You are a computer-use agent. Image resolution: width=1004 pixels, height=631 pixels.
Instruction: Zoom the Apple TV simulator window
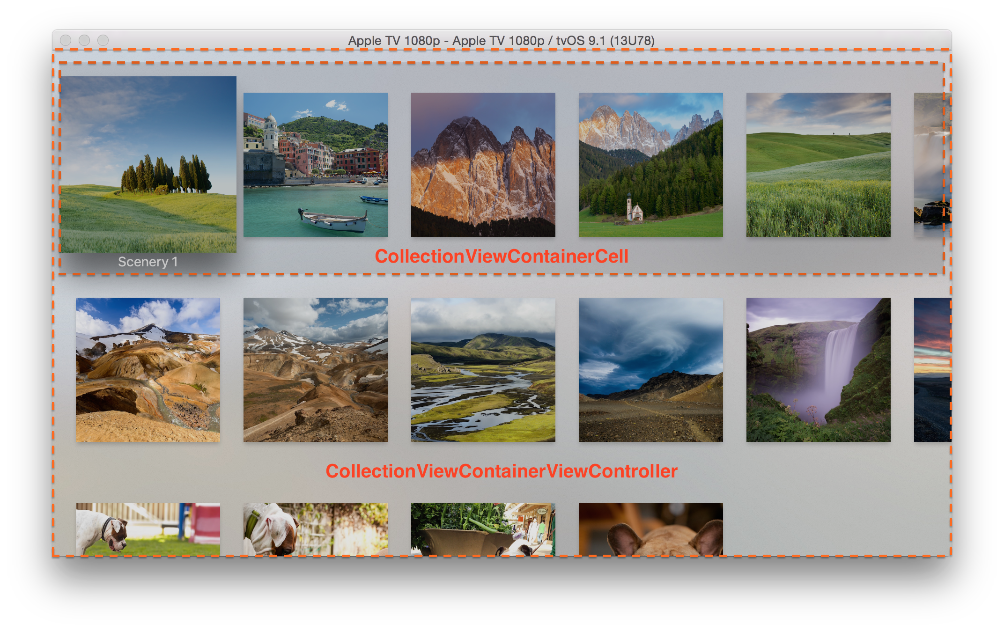click(x=102, y=40)
